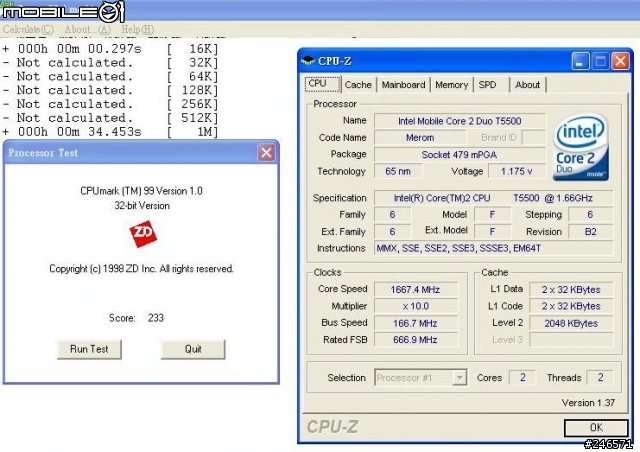Click the Instructions field listing MMX, SSE
The height and width of the screenshot is (452, 640).
point(493,248)
